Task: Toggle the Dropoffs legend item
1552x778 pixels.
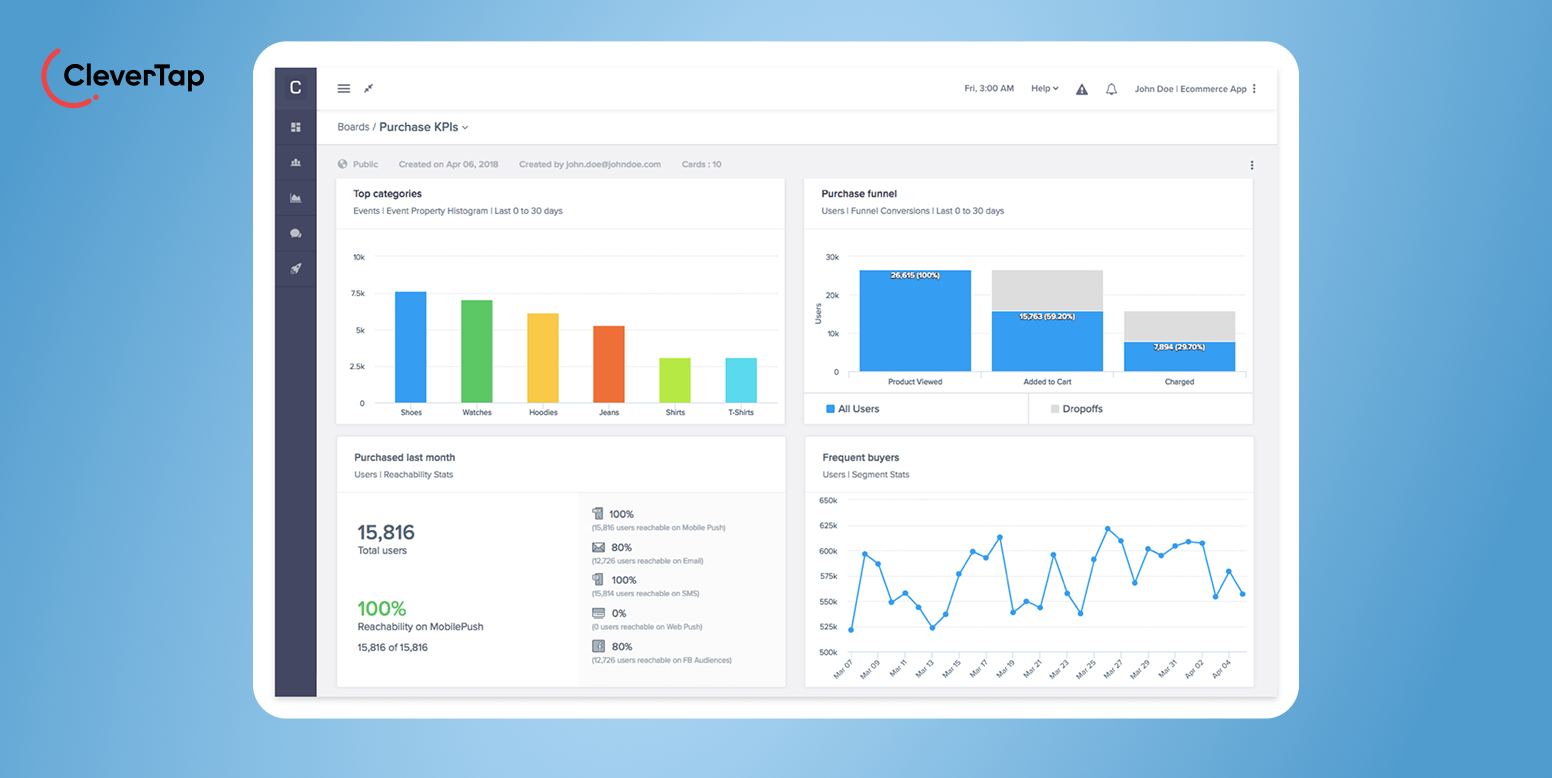Action: (1077, 409)
